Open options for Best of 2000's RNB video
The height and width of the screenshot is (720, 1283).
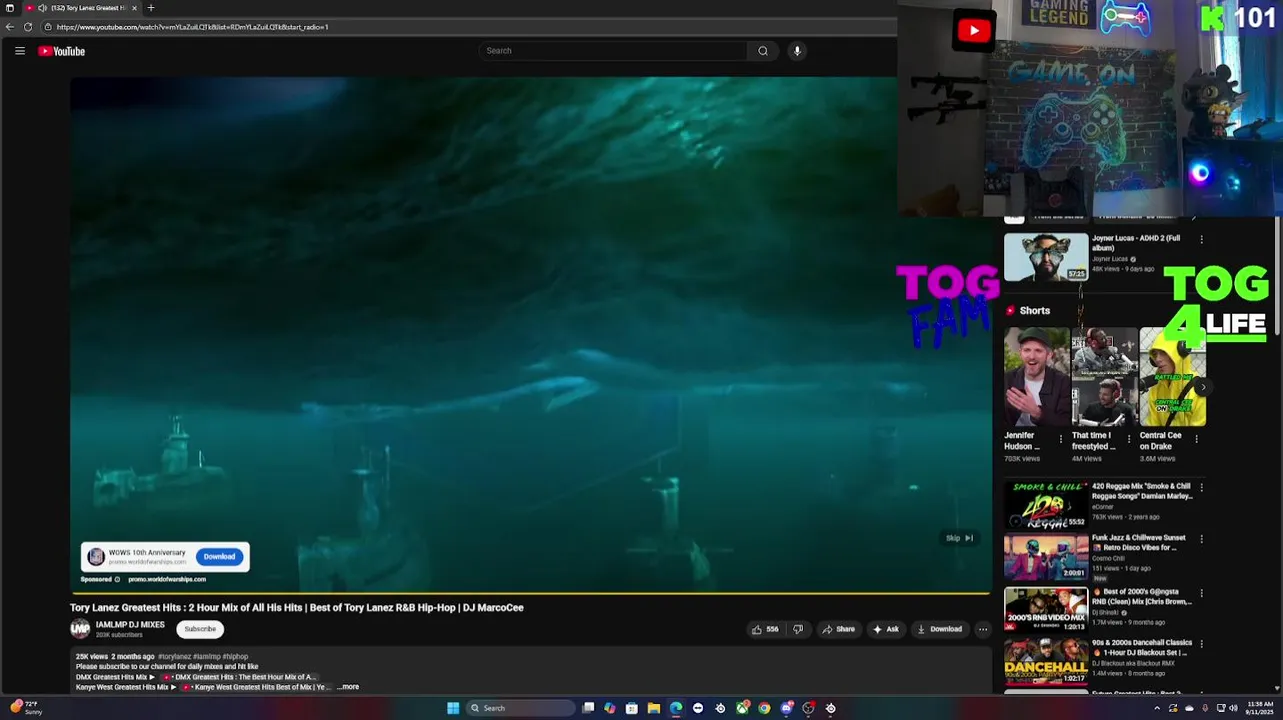click(1201, 593)
